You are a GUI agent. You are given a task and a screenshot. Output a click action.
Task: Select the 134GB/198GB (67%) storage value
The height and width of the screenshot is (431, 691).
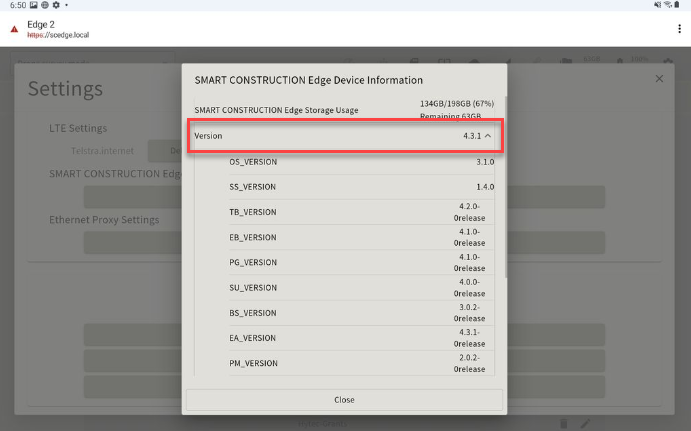pos(457,104)
